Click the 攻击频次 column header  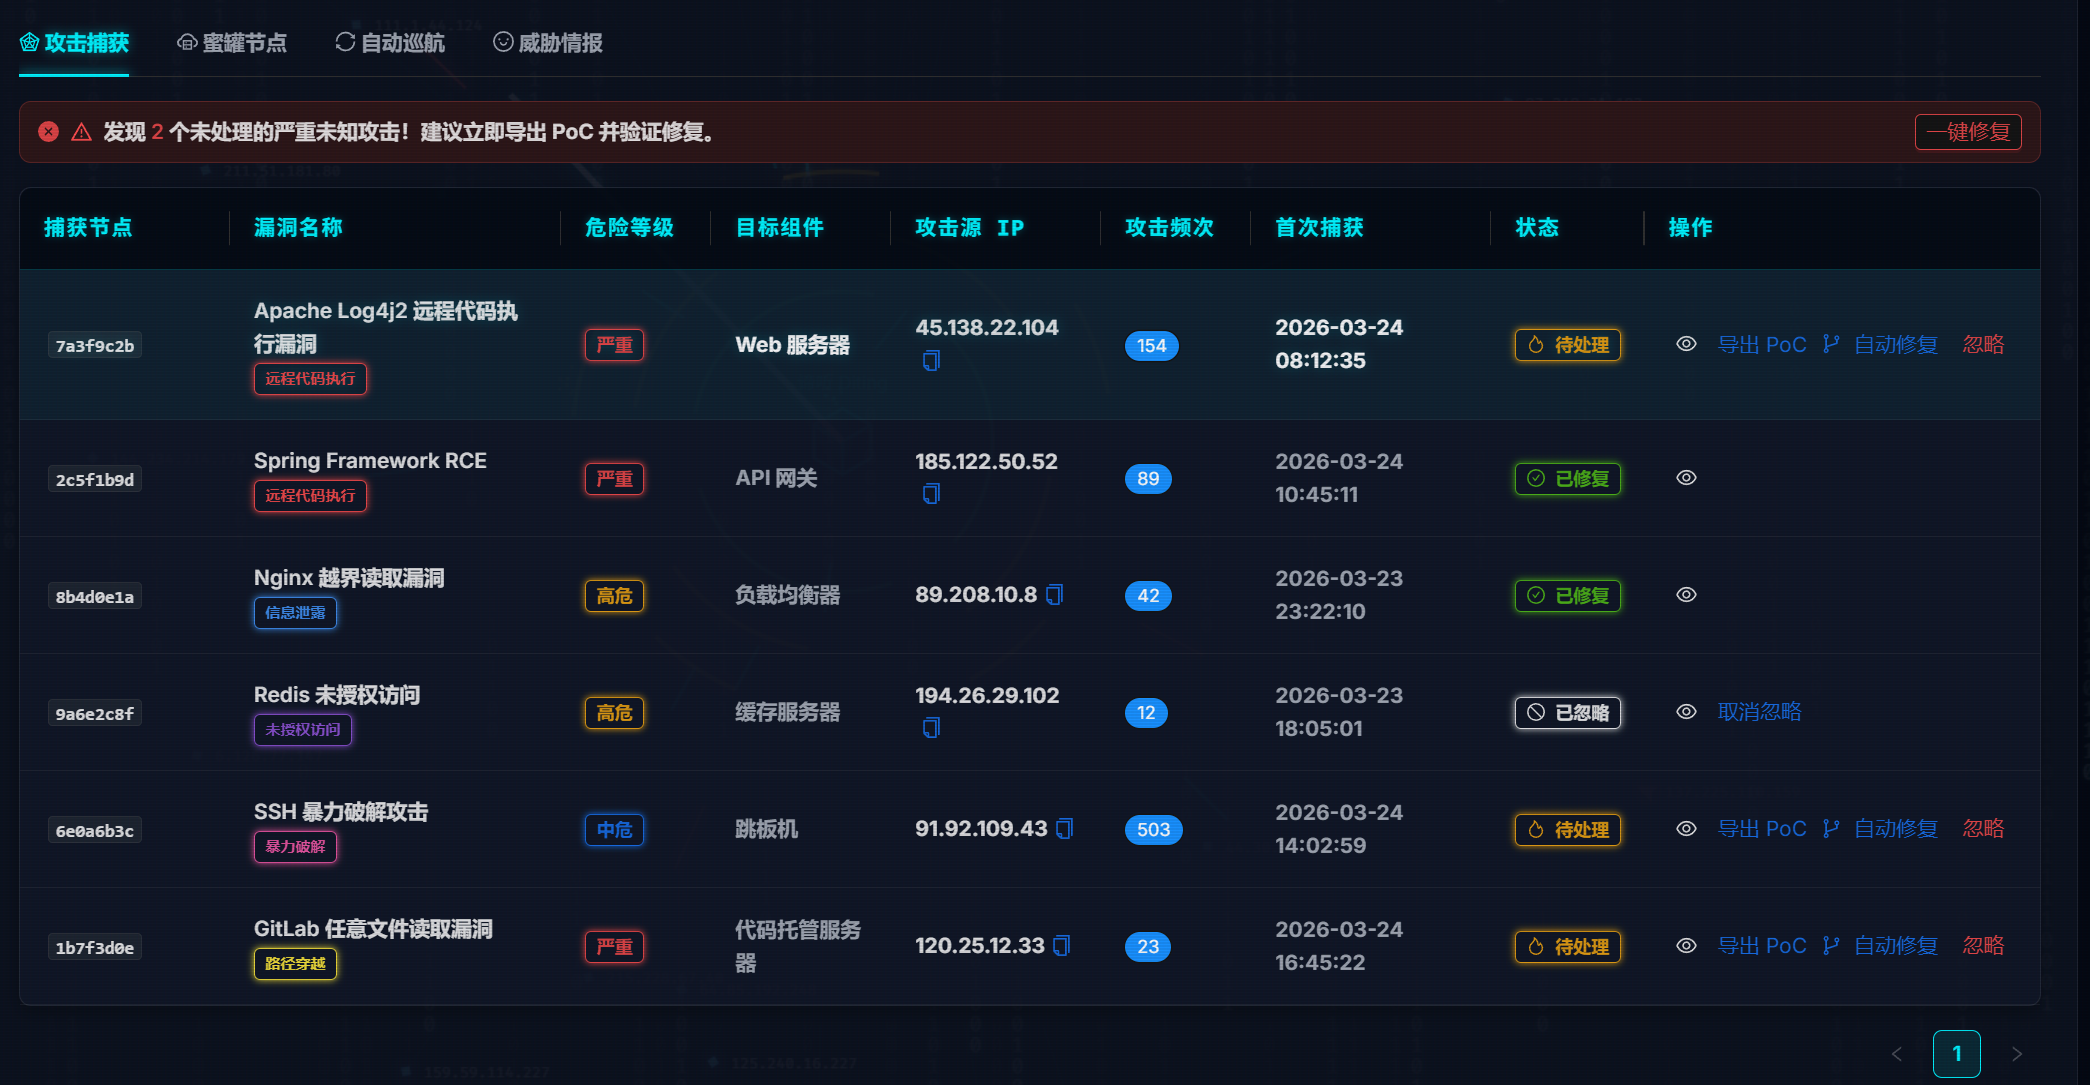pos(1170,228)
